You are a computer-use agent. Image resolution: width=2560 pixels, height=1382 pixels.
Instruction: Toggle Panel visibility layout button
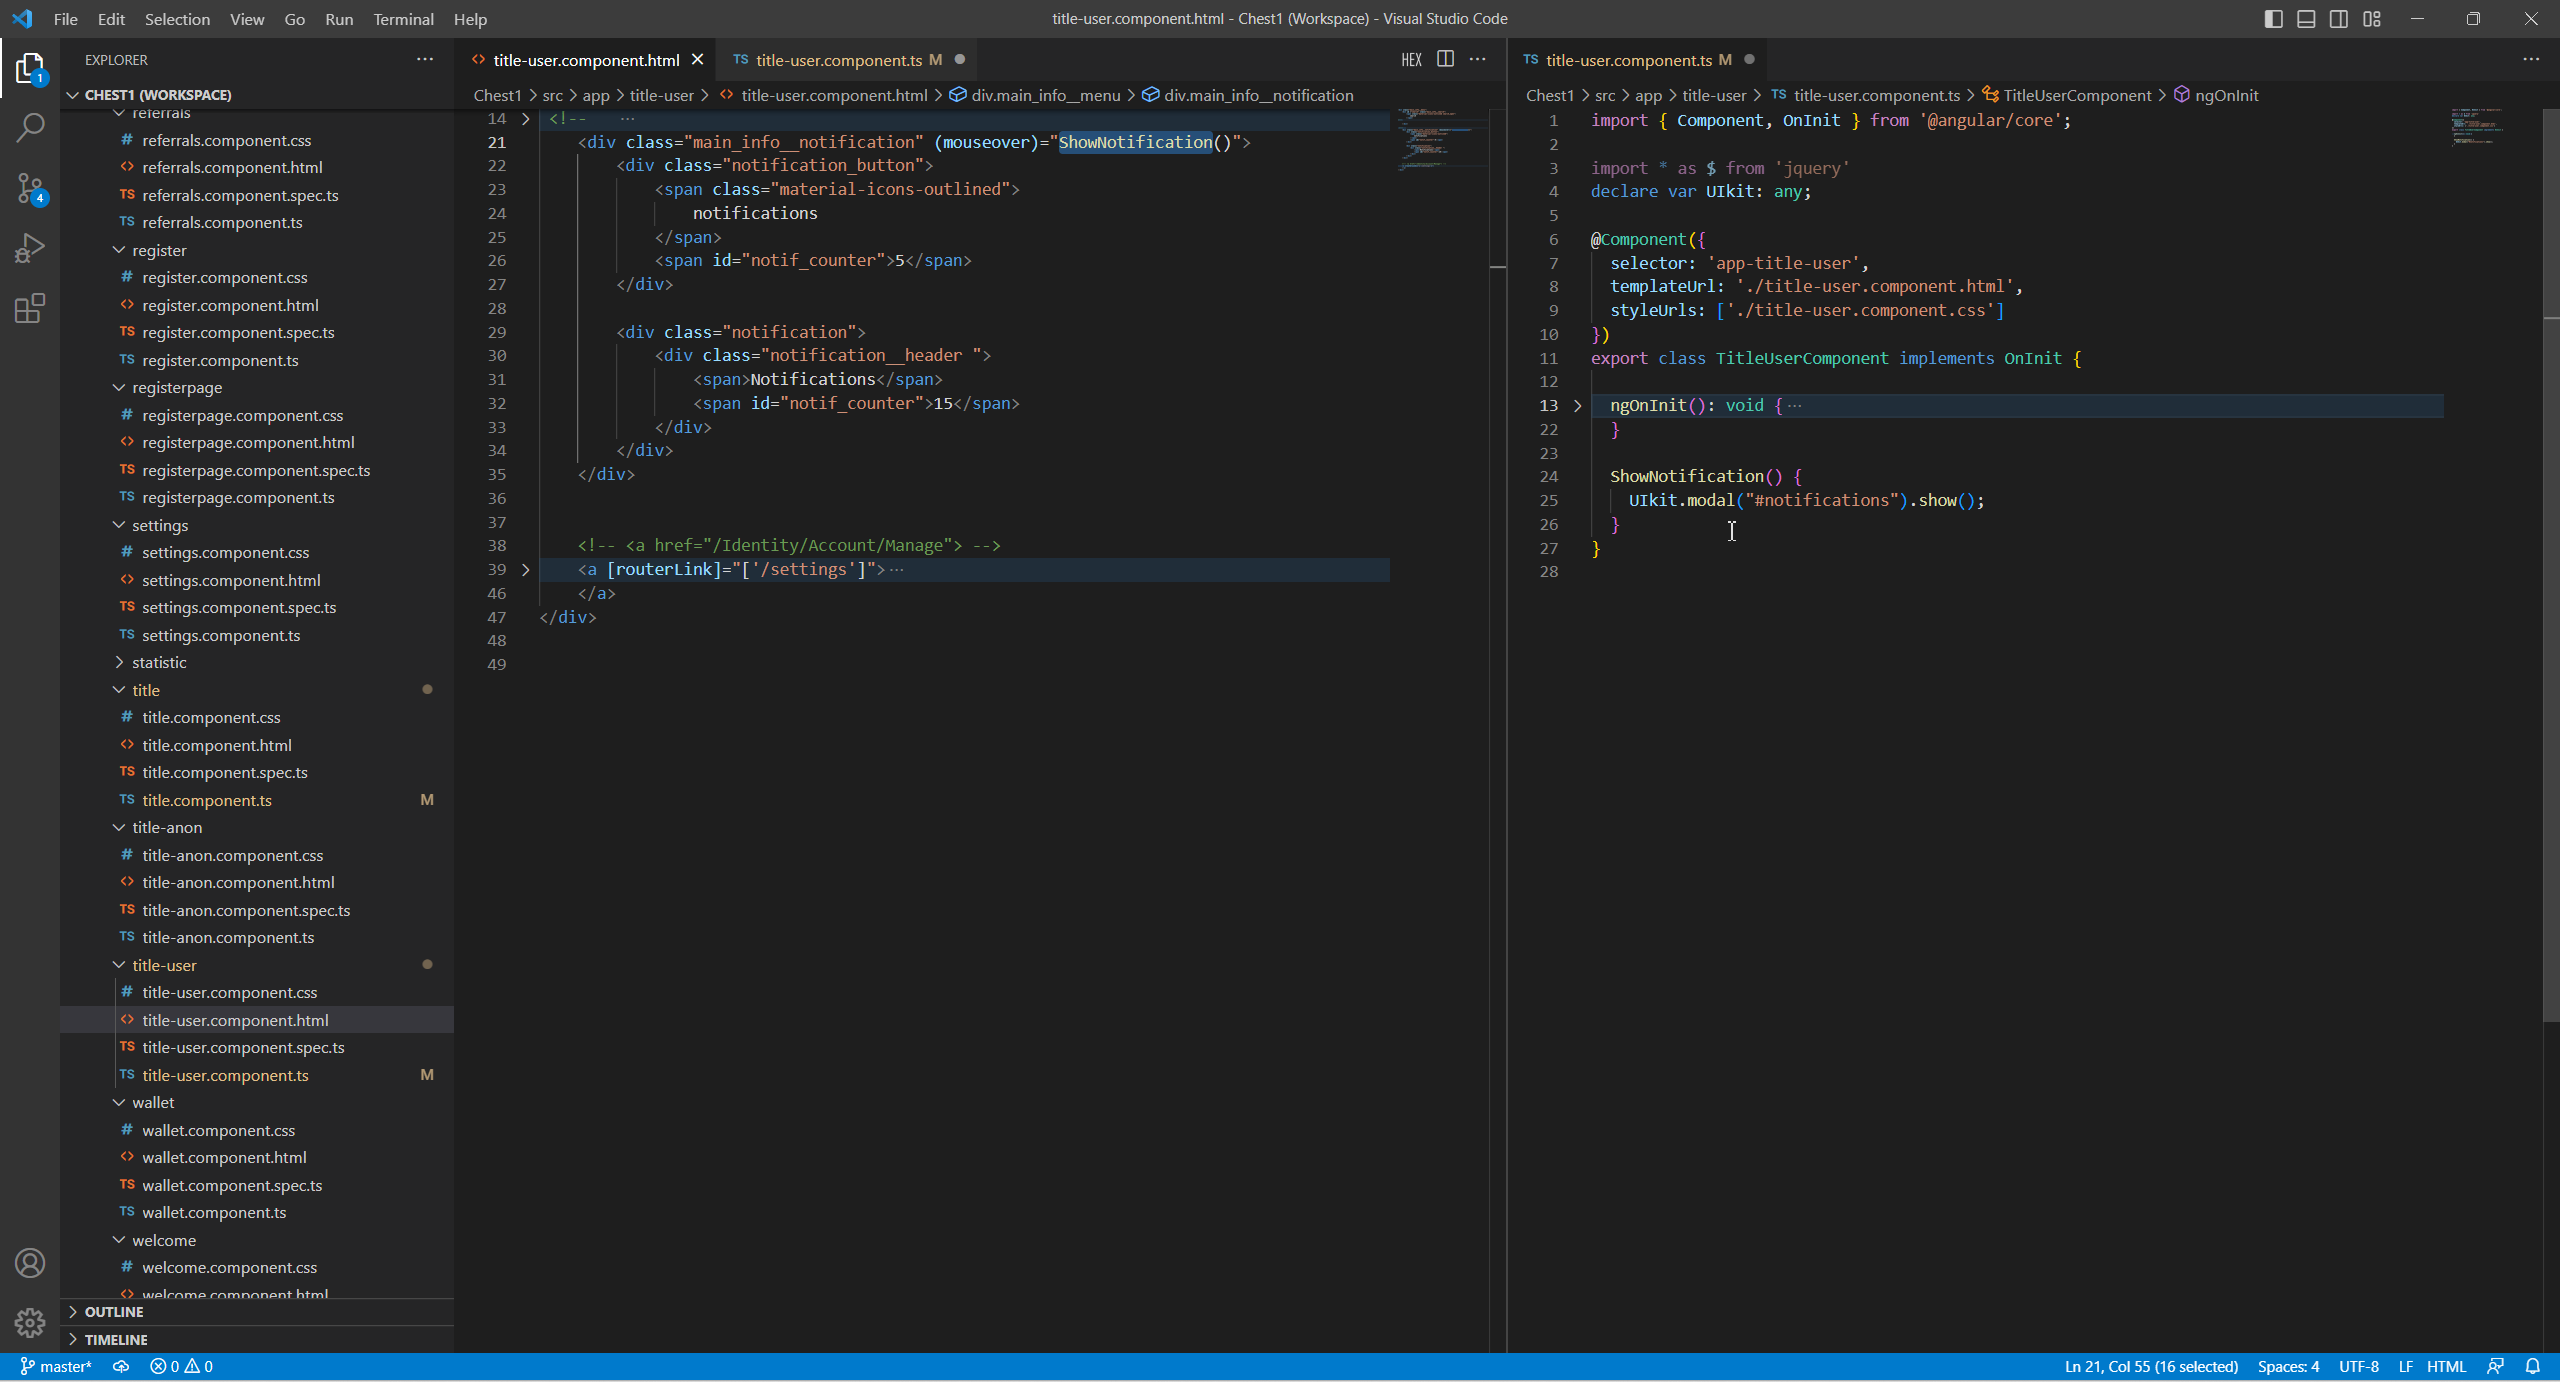2306,19
